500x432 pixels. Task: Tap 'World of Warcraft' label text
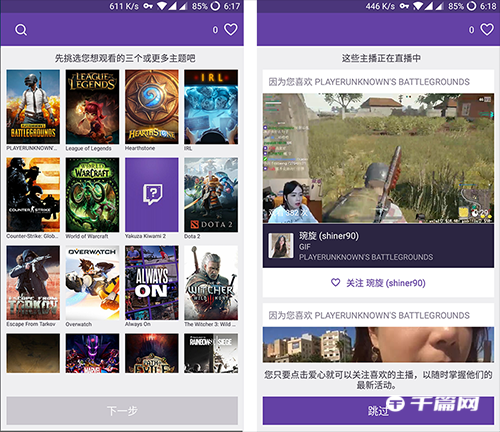pos(87,236)
